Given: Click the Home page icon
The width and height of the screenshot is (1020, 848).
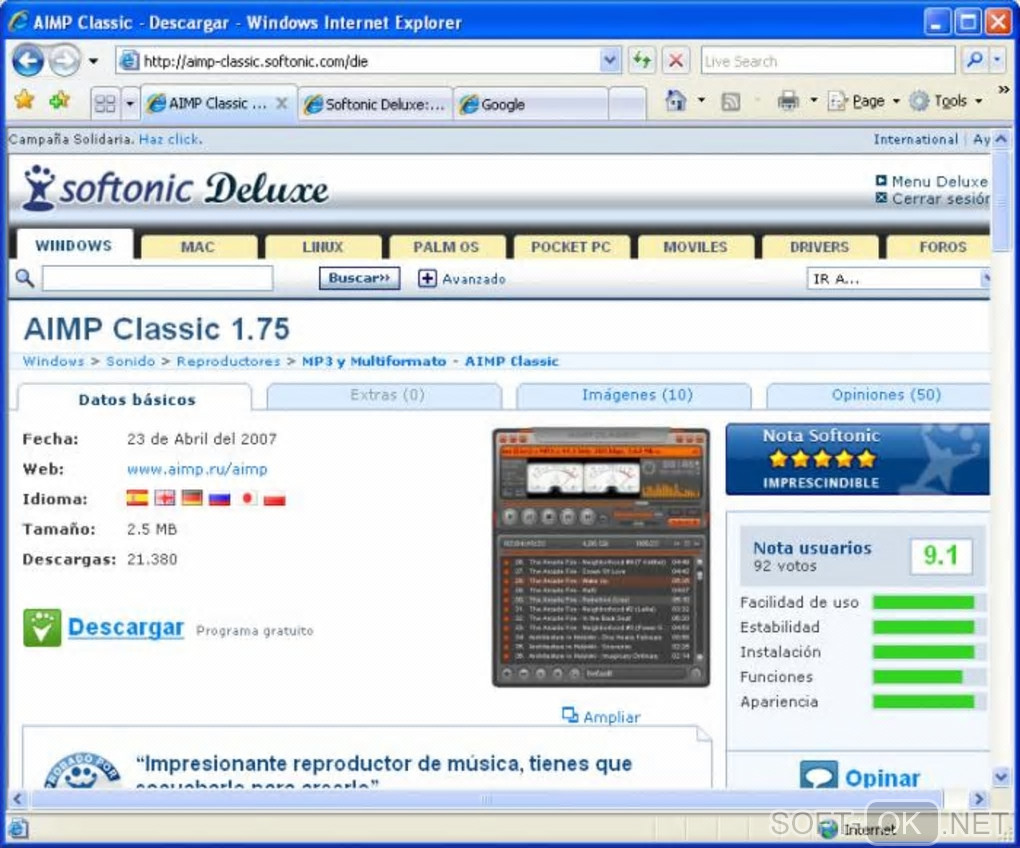Looking at the screenshot, I should pyautogui.click(x=676, y=101).
